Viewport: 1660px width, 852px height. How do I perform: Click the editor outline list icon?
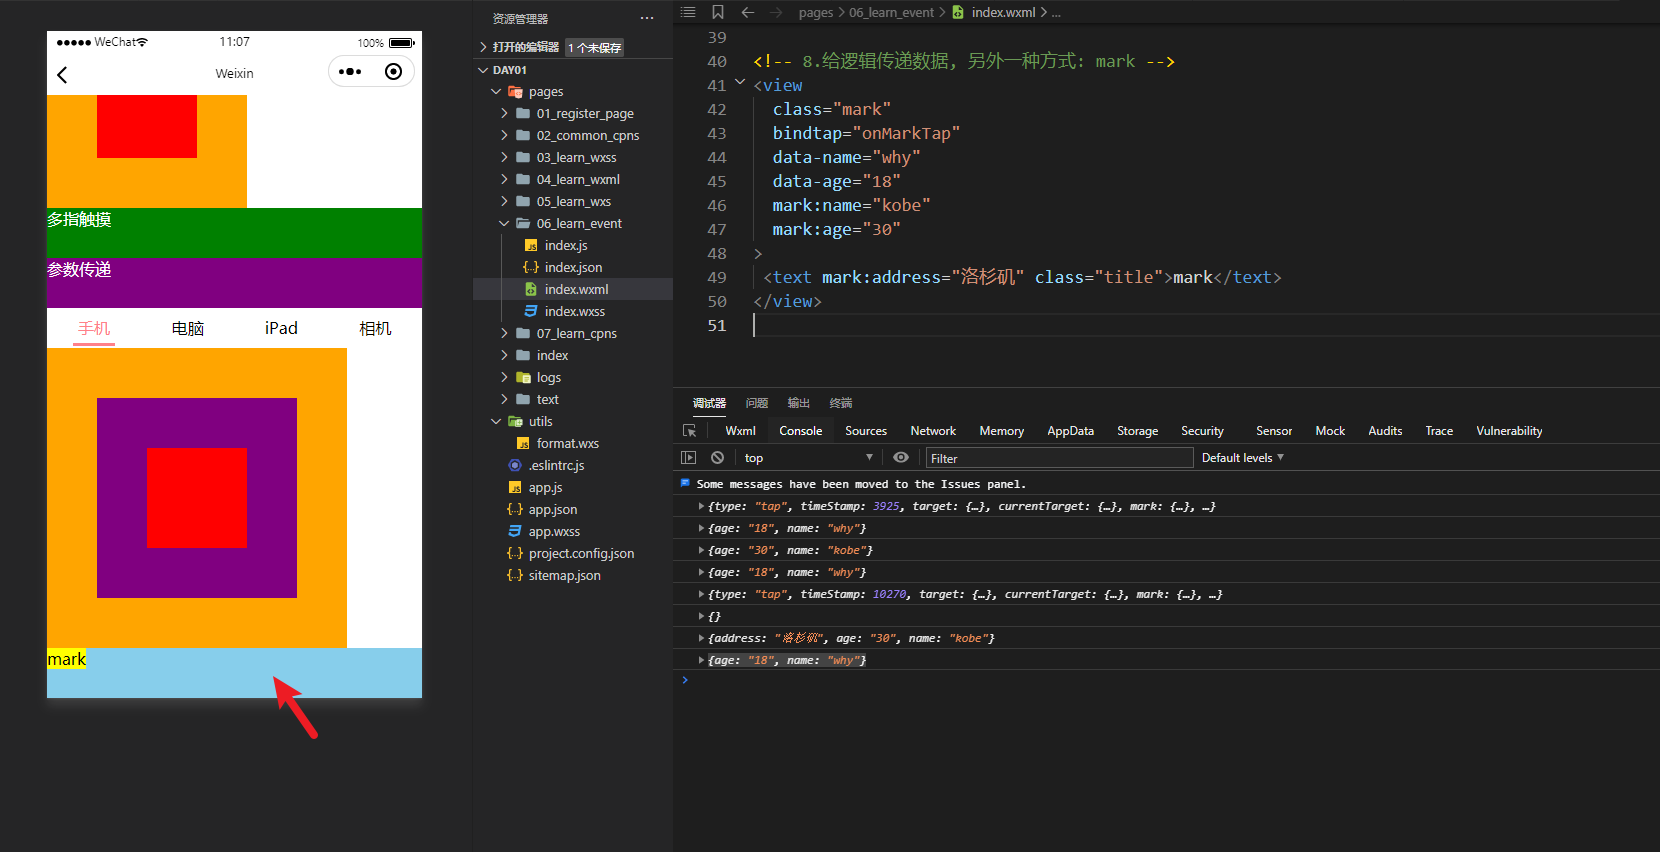688,12
